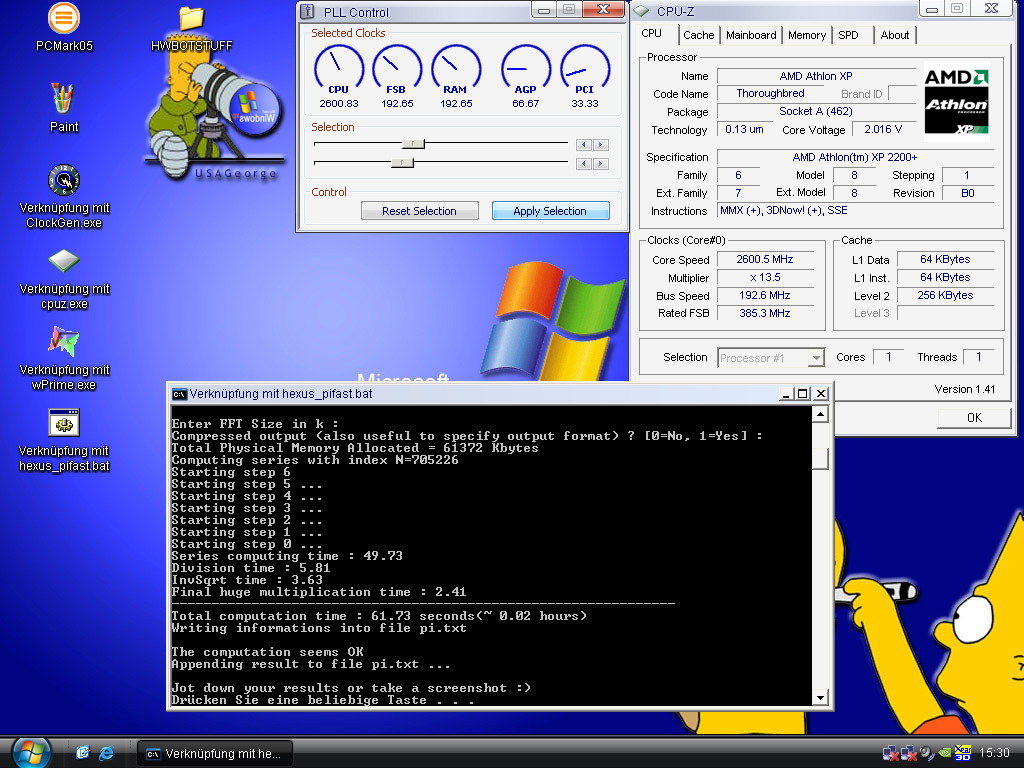Open the HWBOTSTUFF folder icon
The height and width of the screenshot is (768, 1024).
(191, 19)
